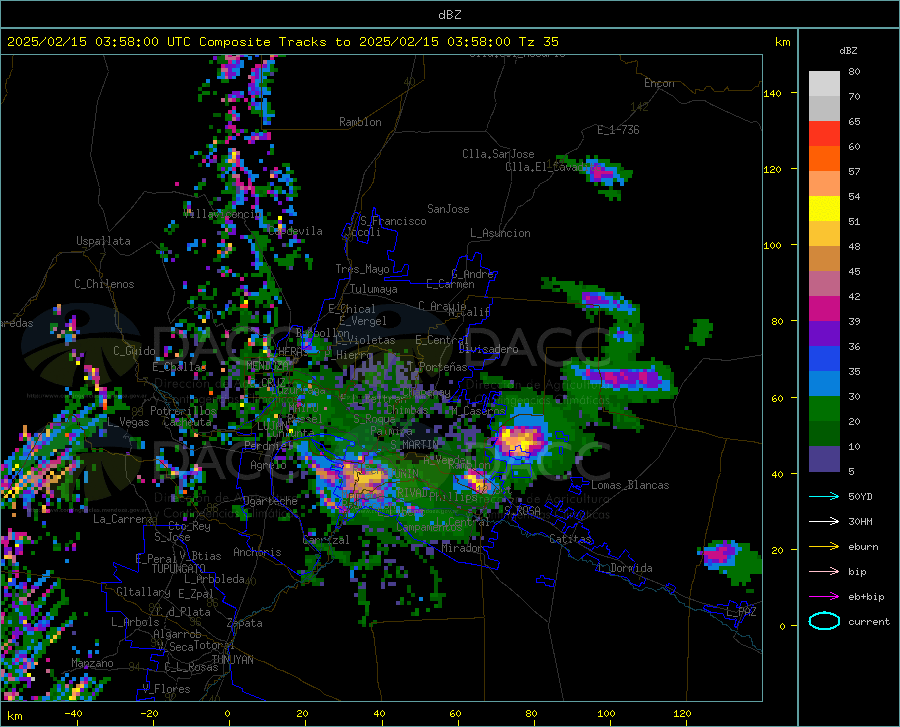The width and height of the screenshot is (900, 727).
Task: Click the V_Flores map label
Action: click(x=166, y=689)
